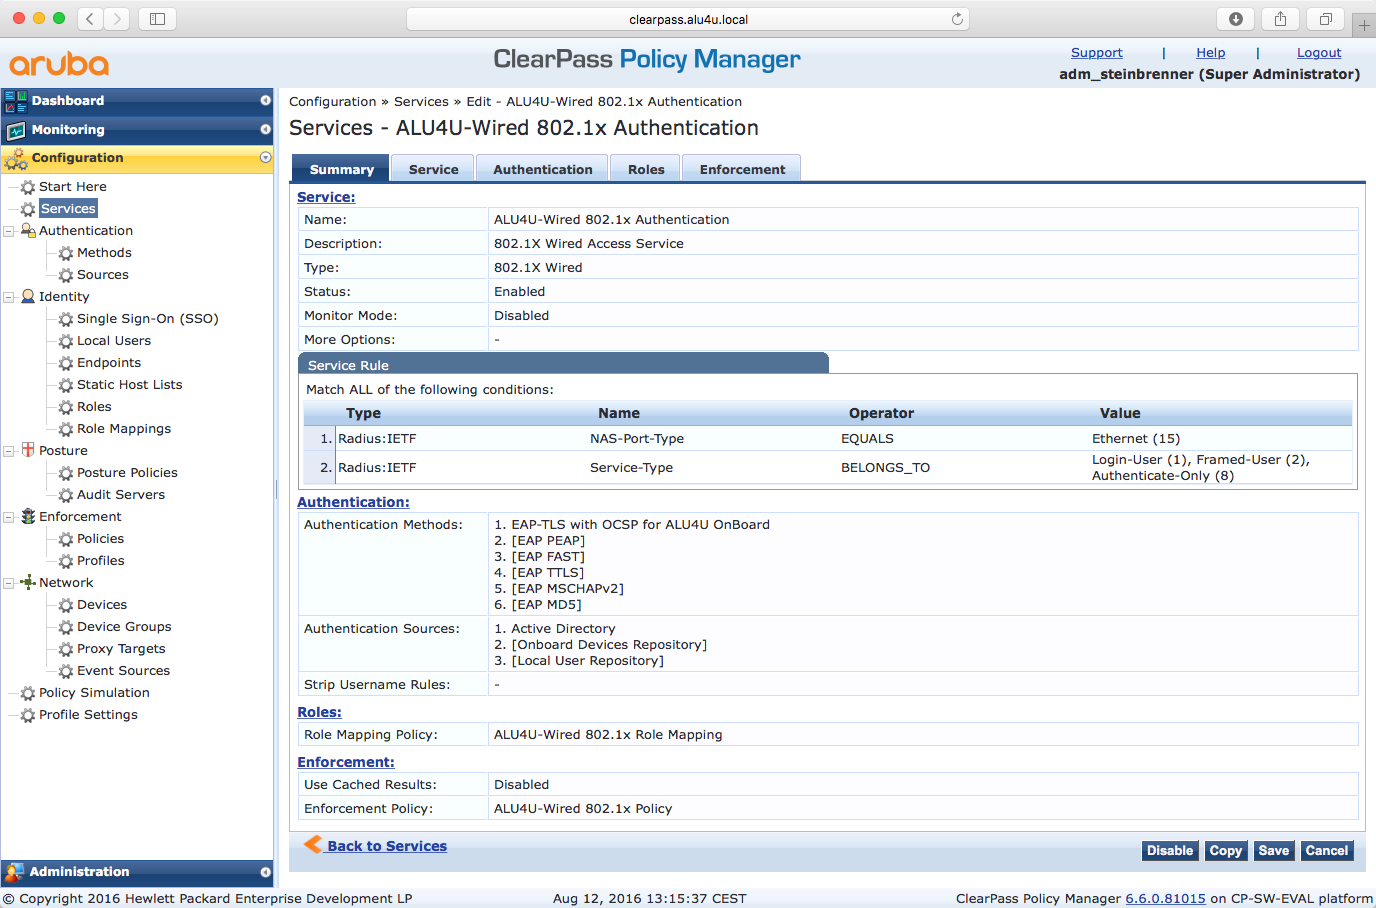Click the orange Back to Services arrow icon
The height and width of the screenshot is (908, 1376).
point(313,844)
